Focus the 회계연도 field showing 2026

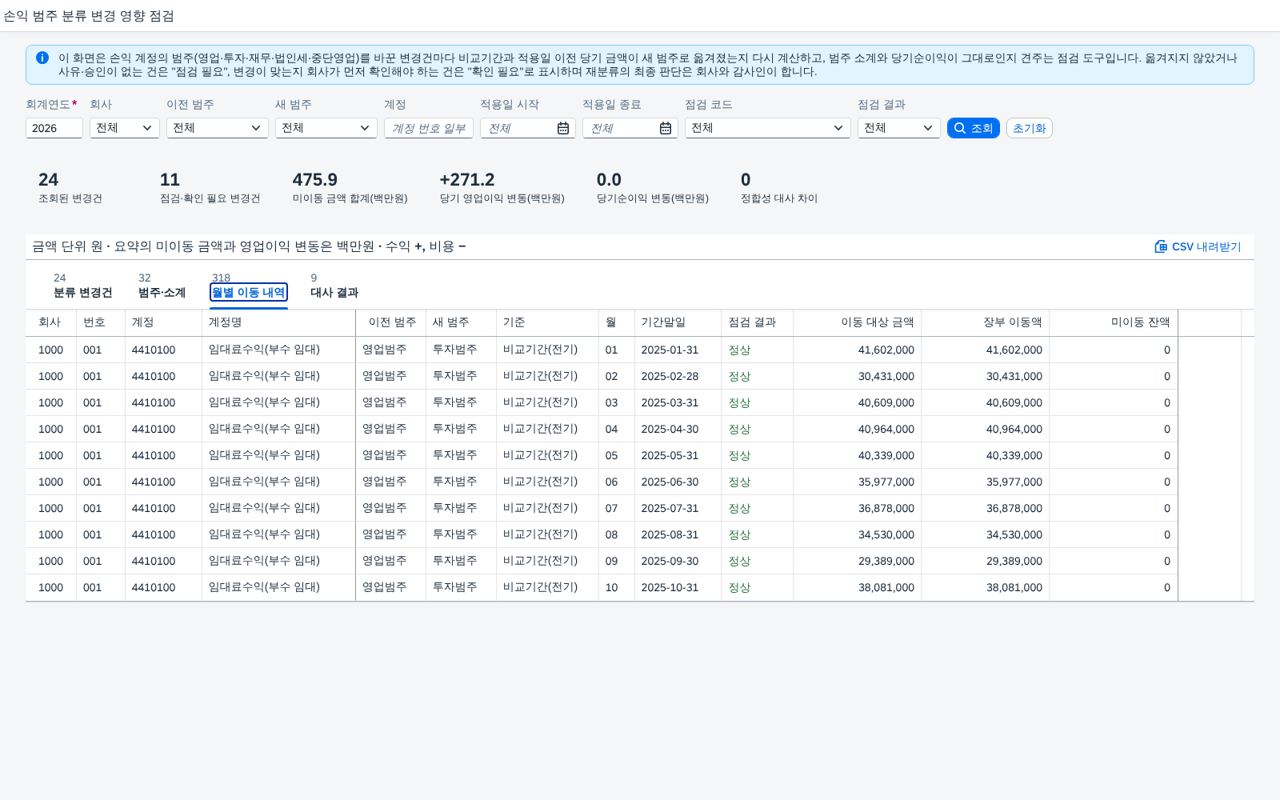tap(54, 128)
